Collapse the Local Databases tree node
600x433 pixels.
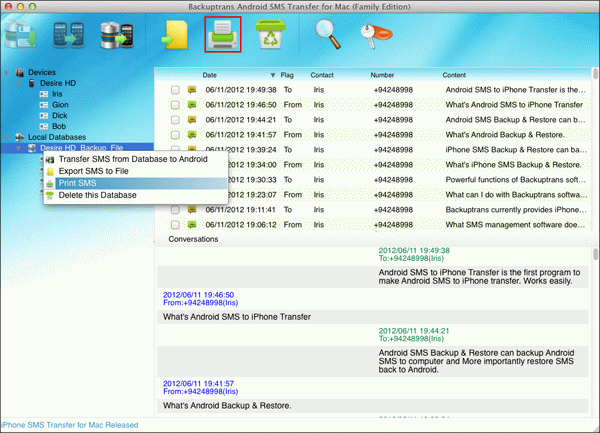[7, 137]
